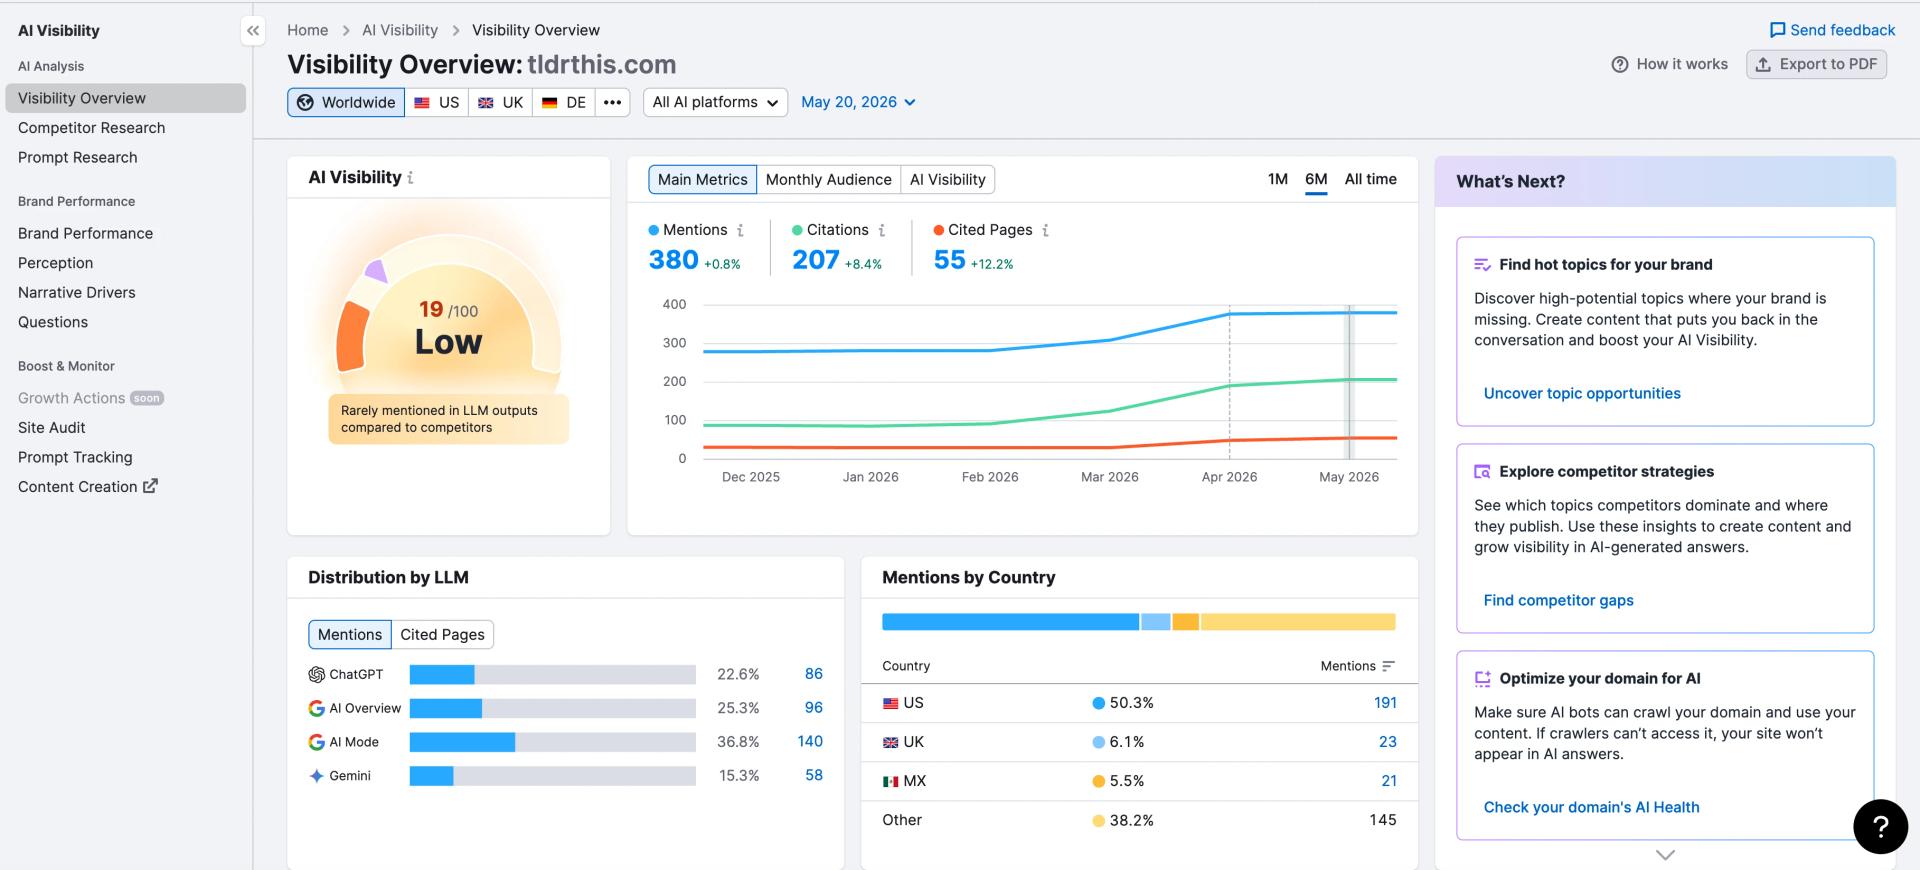1920x870 pixels.
Task: Click Find competitor gaps link
Action: (1558, 601)
